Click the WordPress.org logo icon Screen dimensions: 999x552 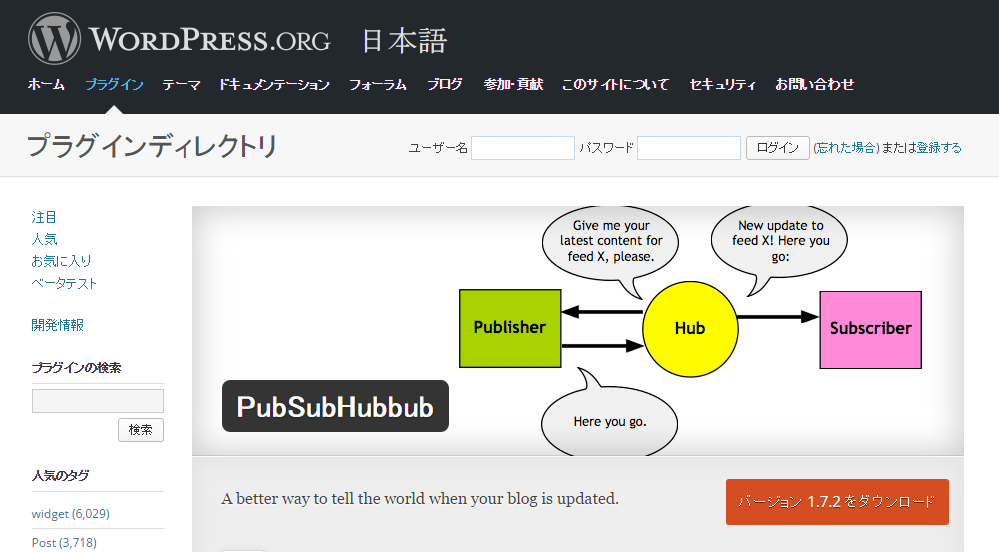click(x=54, y=40)
